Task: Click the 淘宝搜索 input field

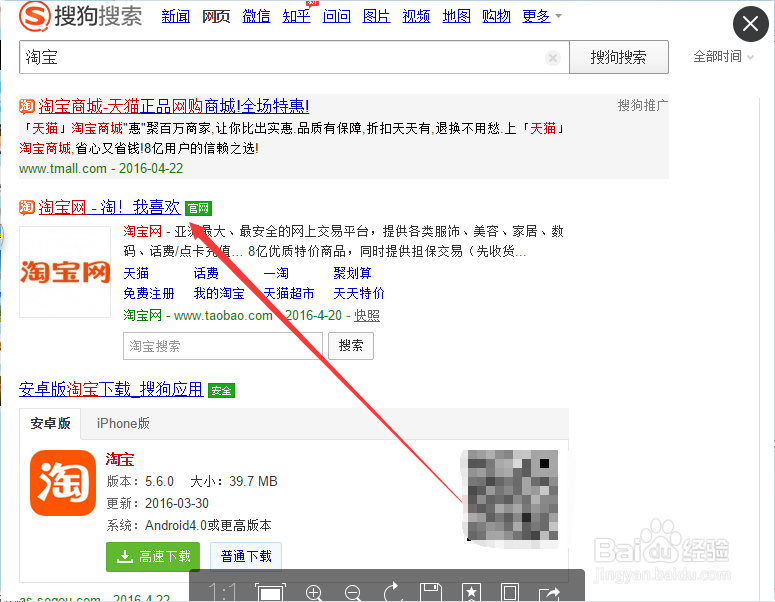Action: tap(223, 346)
